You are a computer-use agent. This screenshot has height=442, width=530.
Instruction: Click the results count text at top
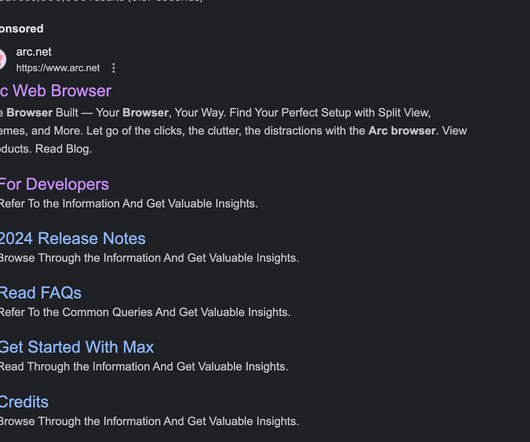pos(101,1)
